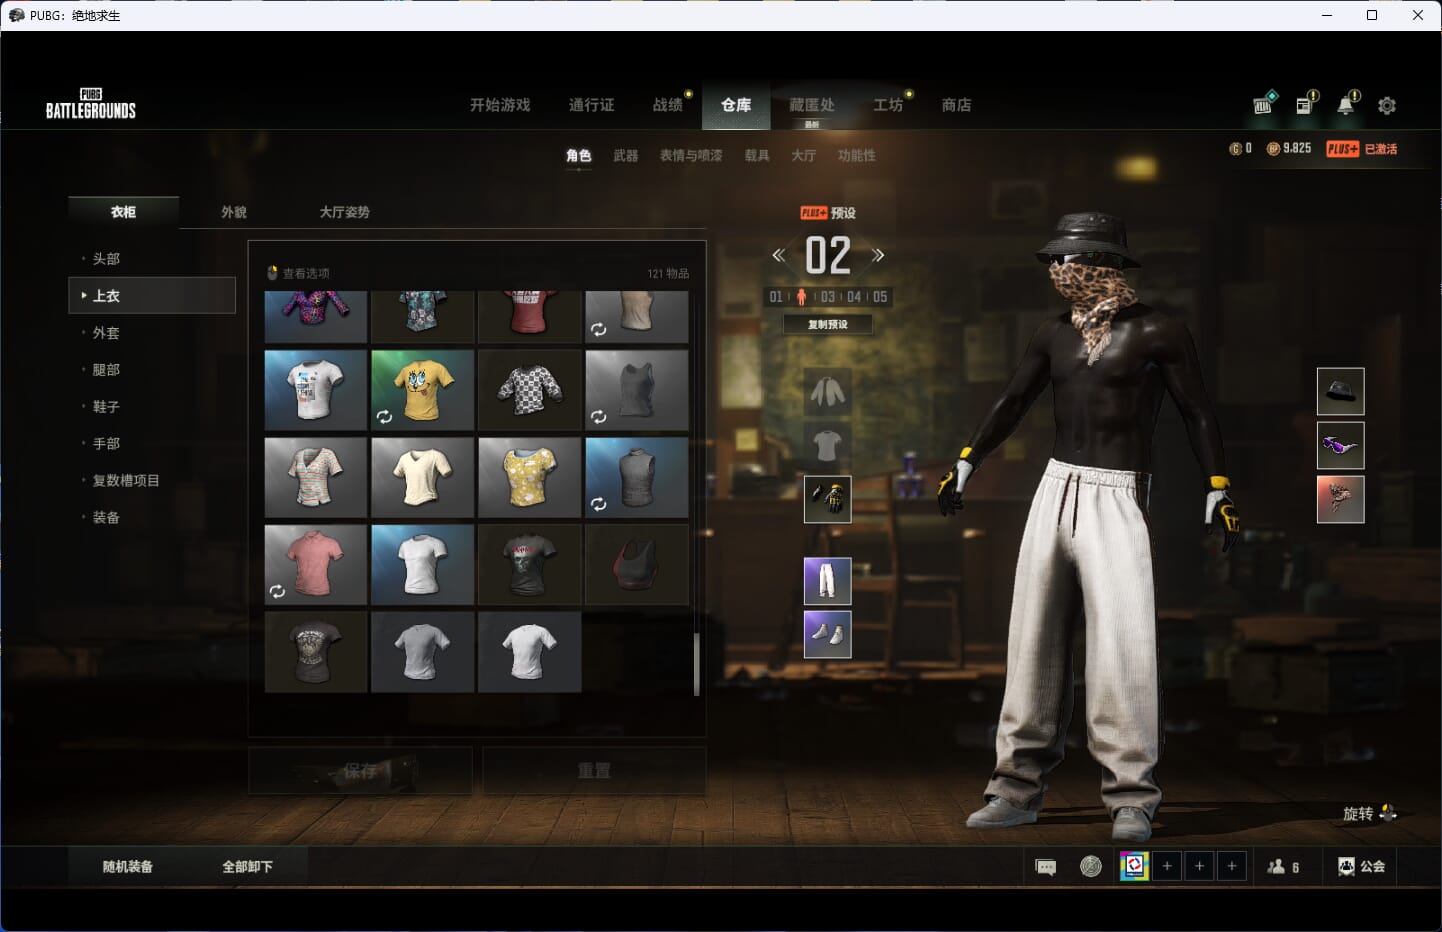1442x932 pixels.
Task: Open the friends list showing 6
Action: [x=1283, y=867]
